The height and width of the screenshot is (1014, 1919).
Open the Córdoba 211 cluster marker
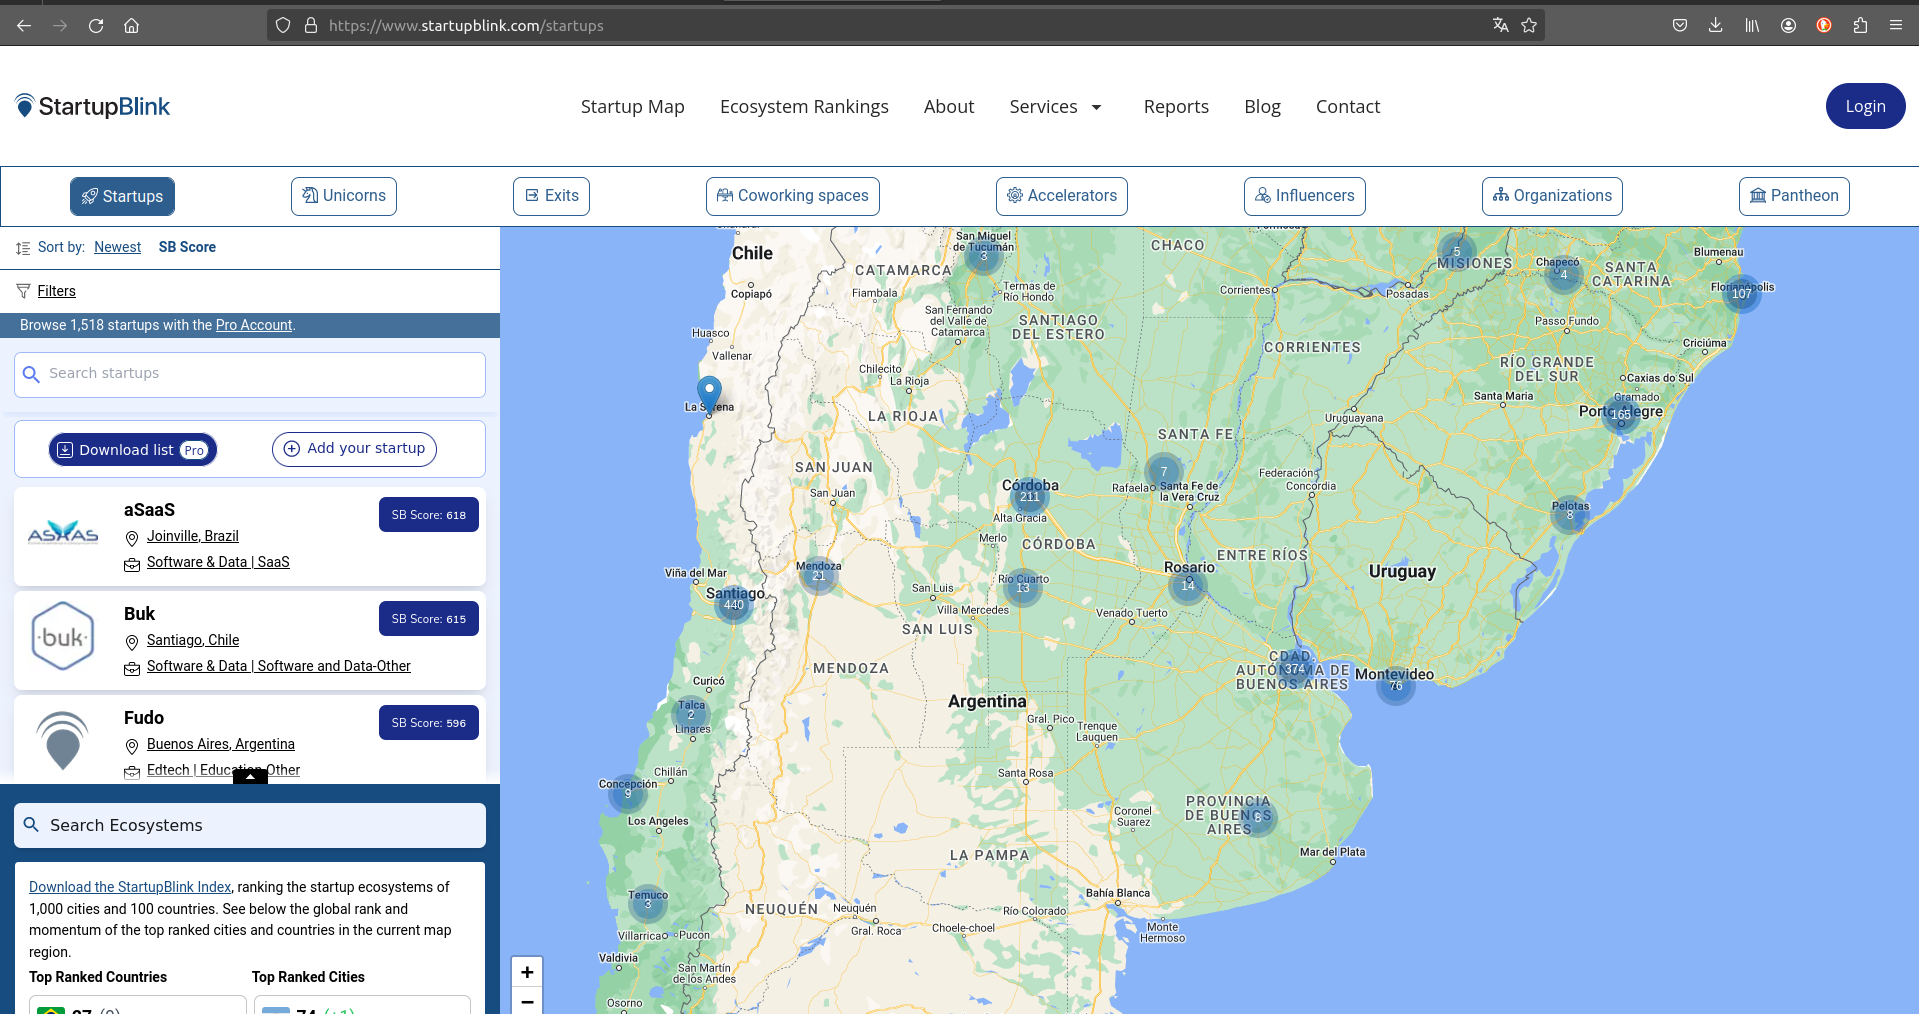[1029, 496]
